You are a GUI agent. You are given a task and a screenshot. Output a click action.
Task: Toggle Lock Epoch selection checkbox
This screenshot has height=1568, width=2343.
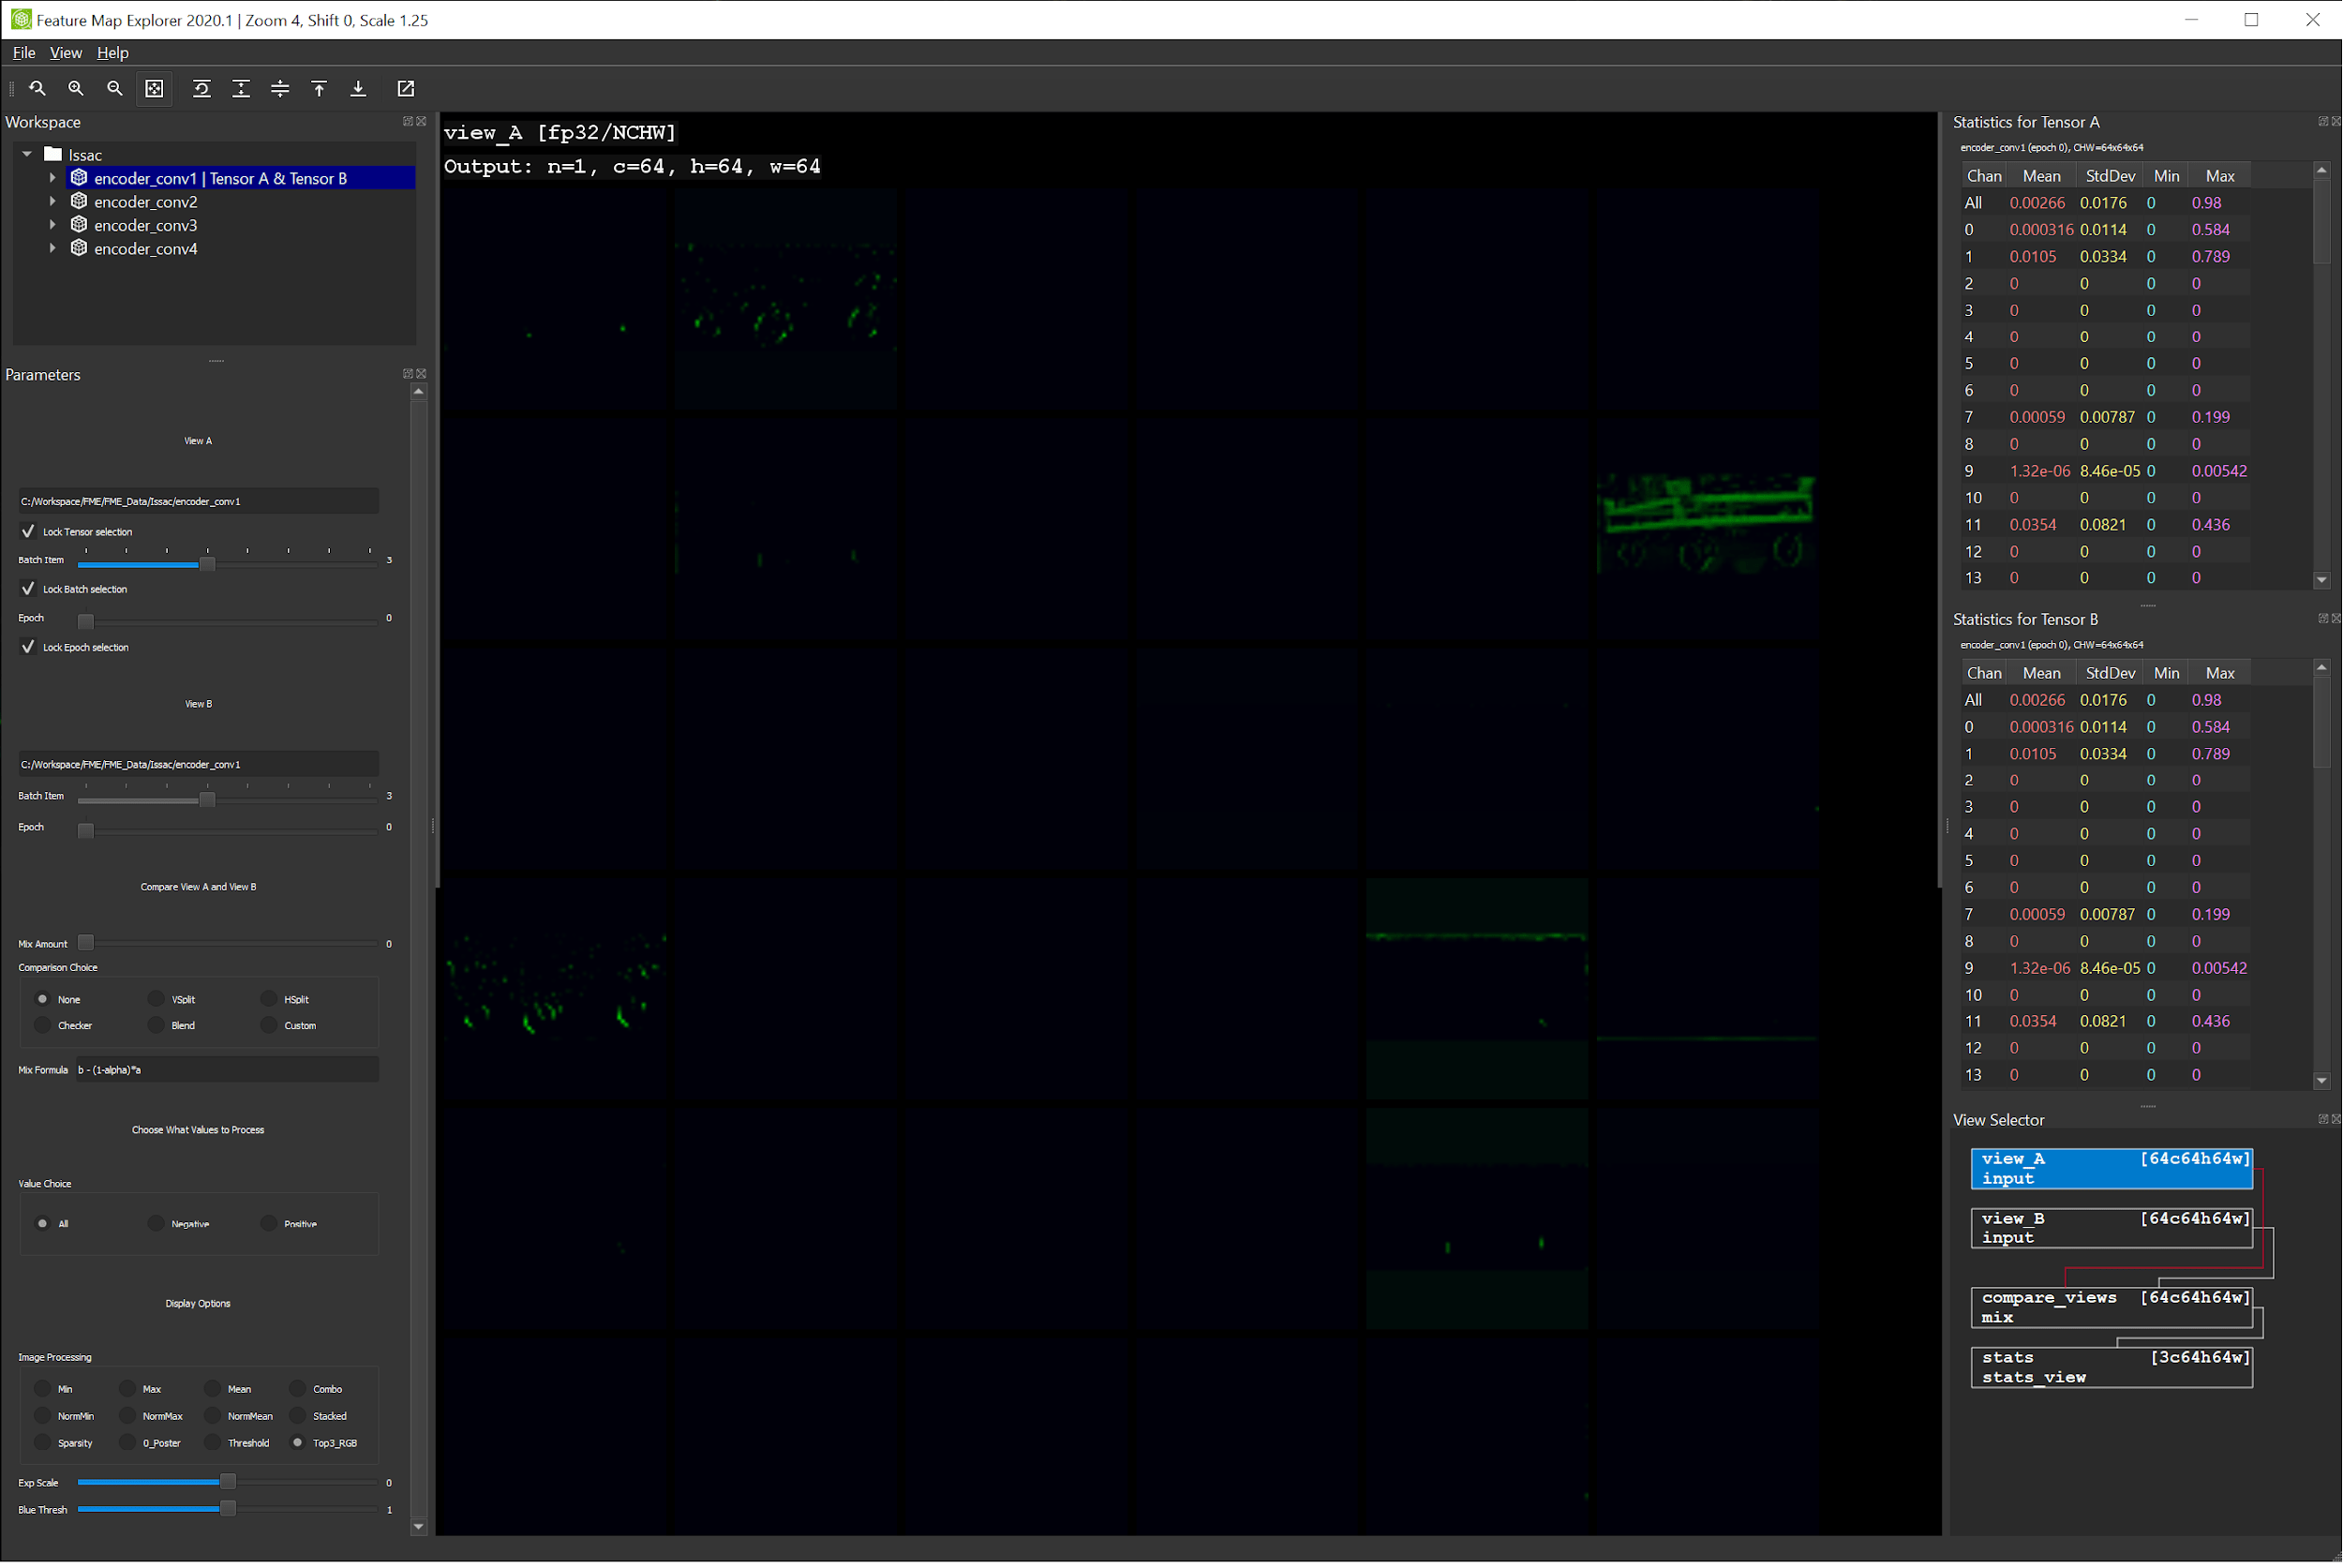tap(28, 647)
